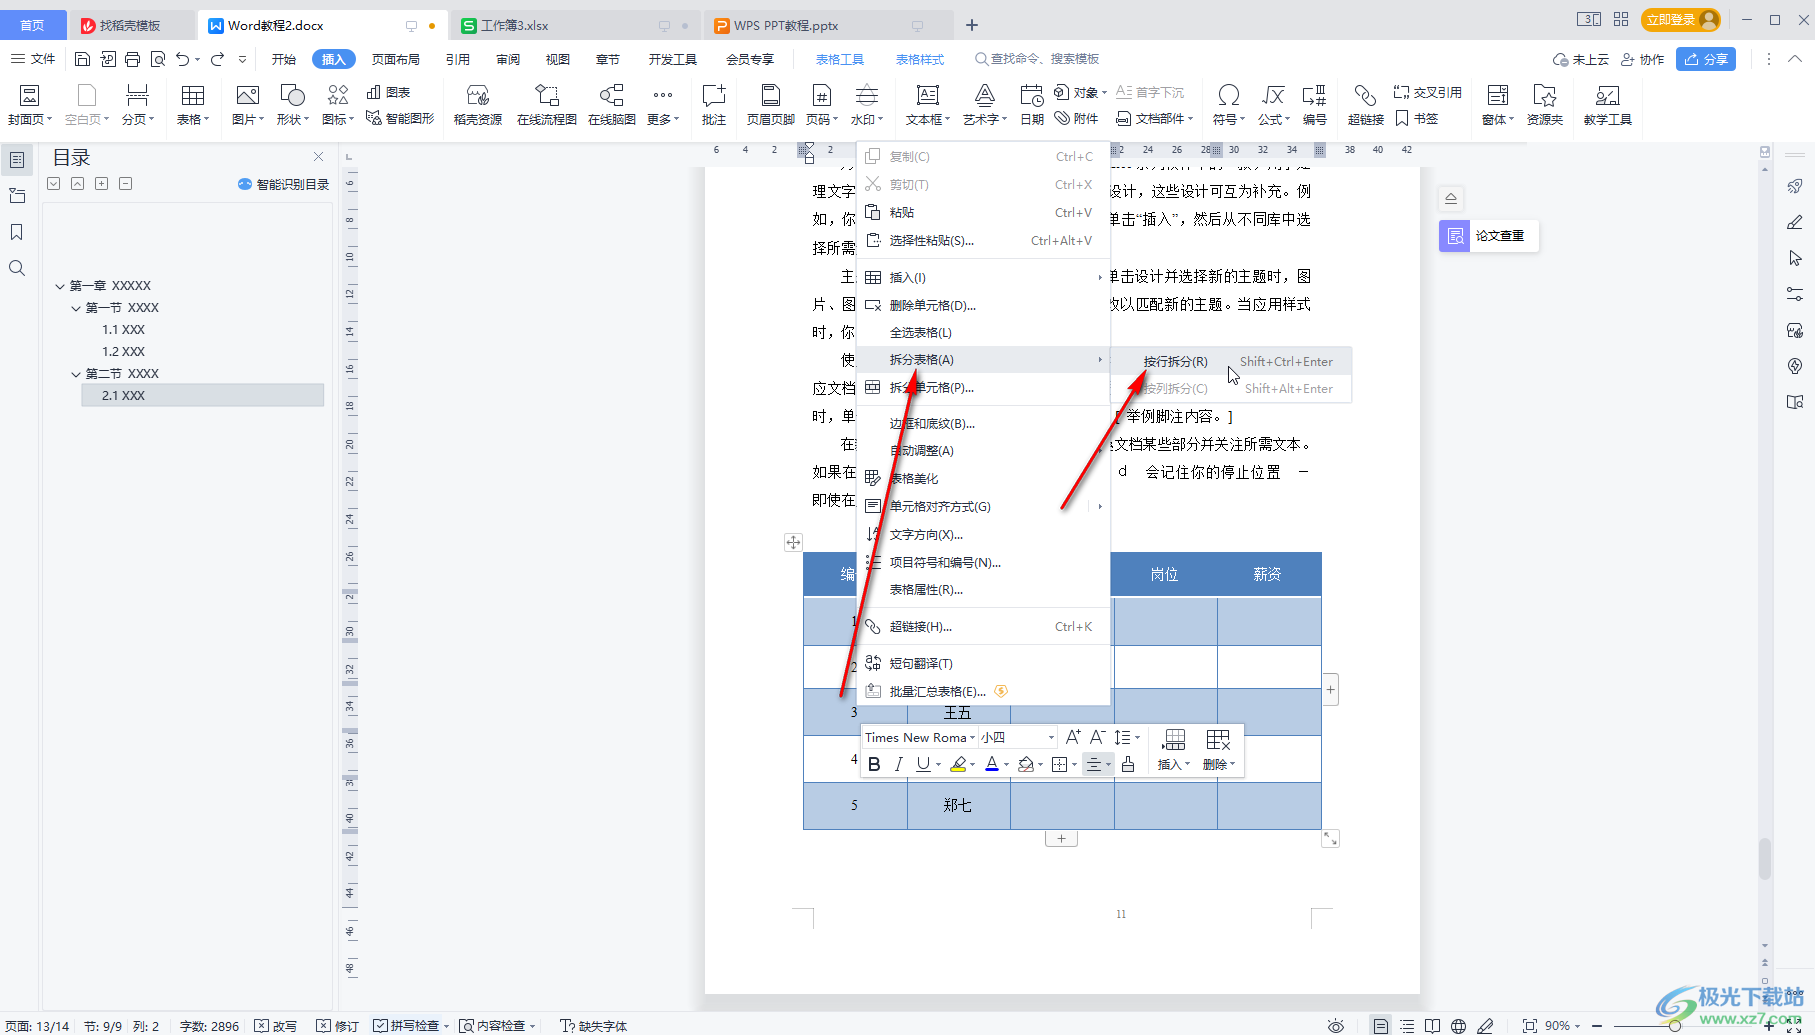Screen dimensions: 1815x1035
Task: Switch to reading view
Action: click(1433, 1026)
